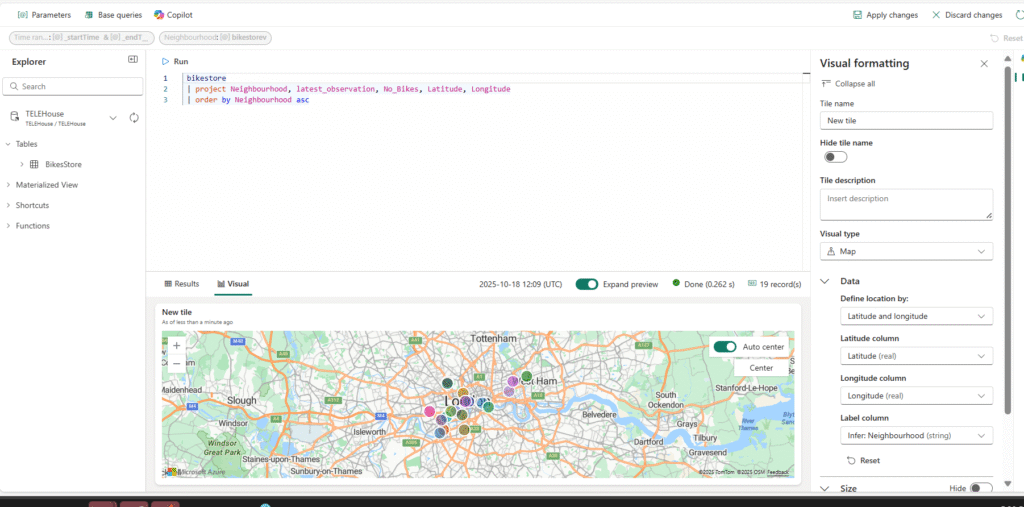Turn off Auto center on map

pos(725,347)
